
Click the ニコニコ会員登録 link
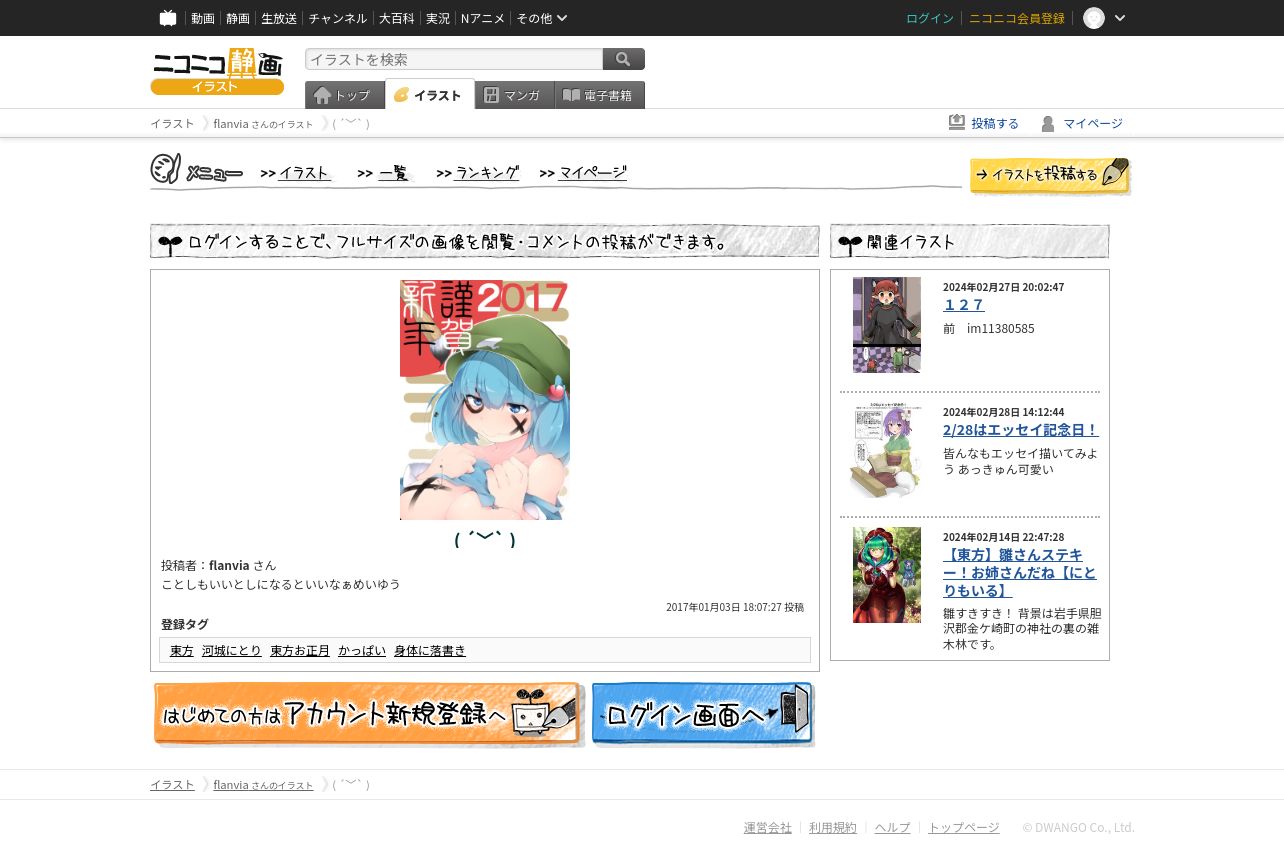pos(1017,18)
